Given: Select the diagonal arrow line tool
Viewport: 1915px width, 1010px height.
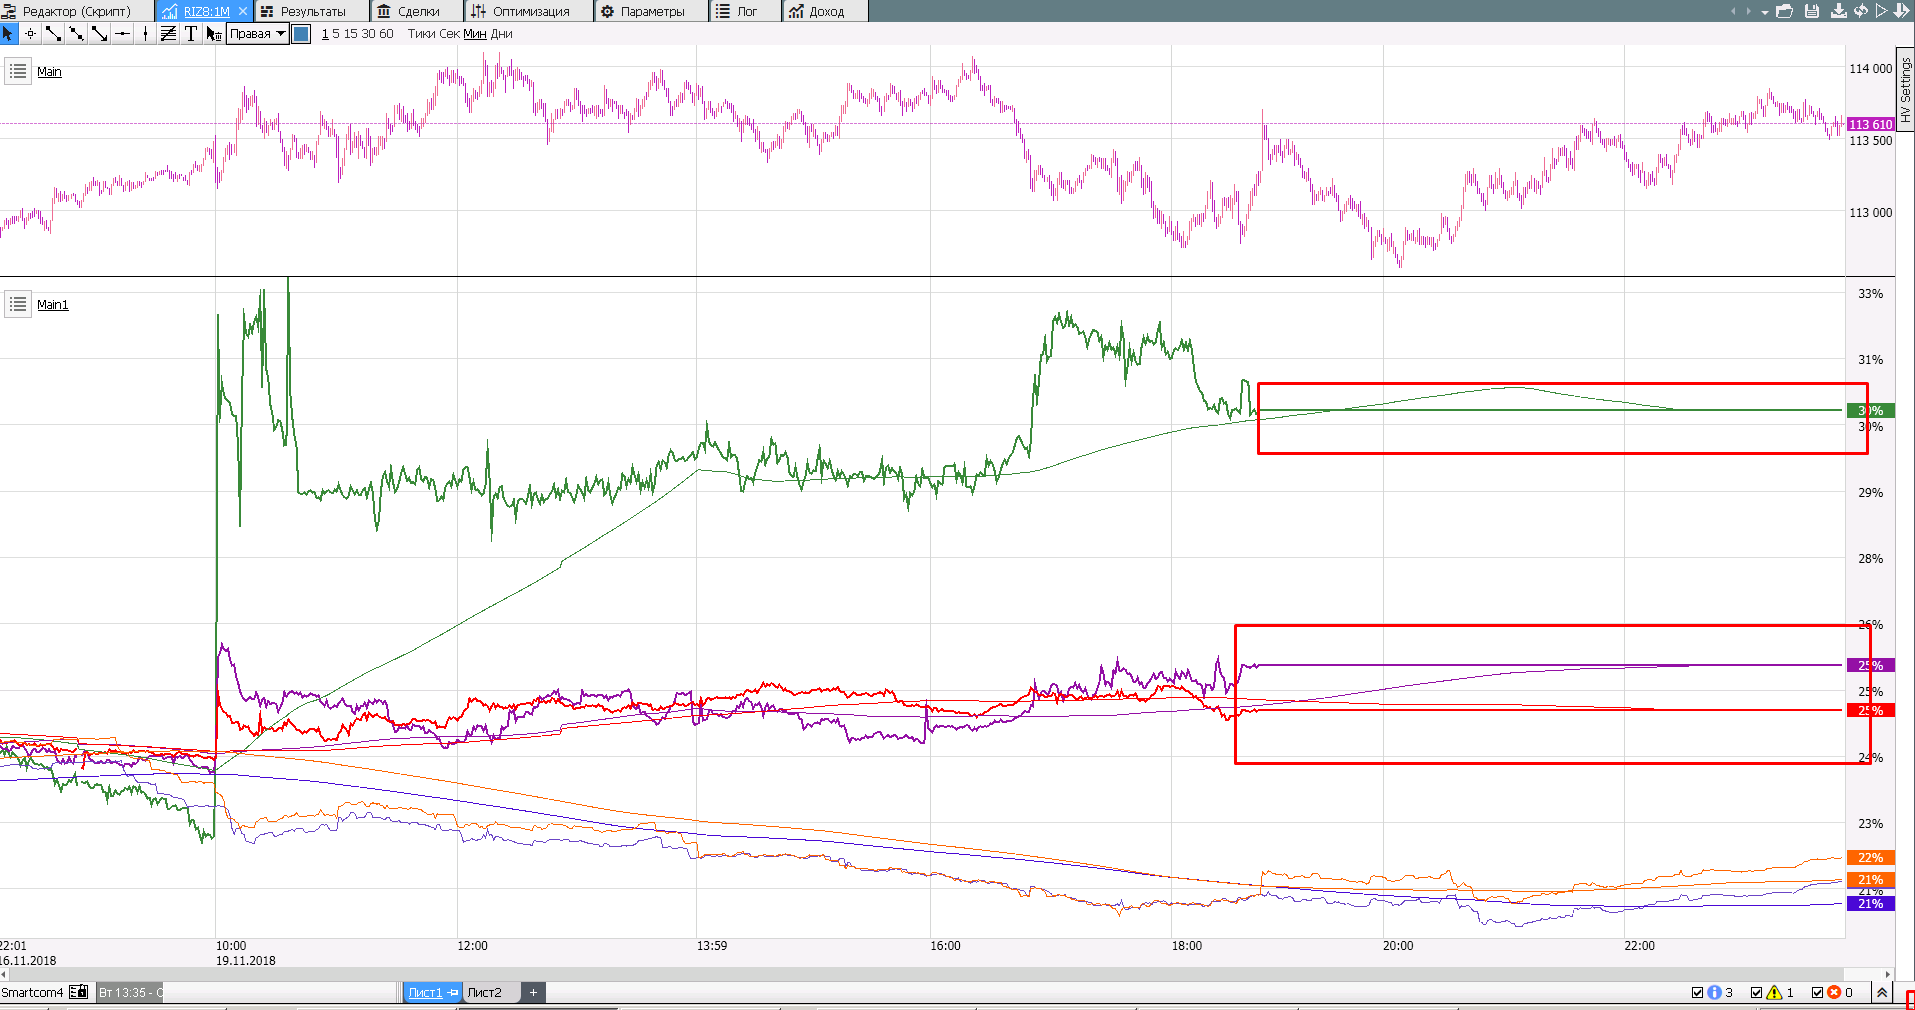Looking at the screenshot, I should point(100,34).
